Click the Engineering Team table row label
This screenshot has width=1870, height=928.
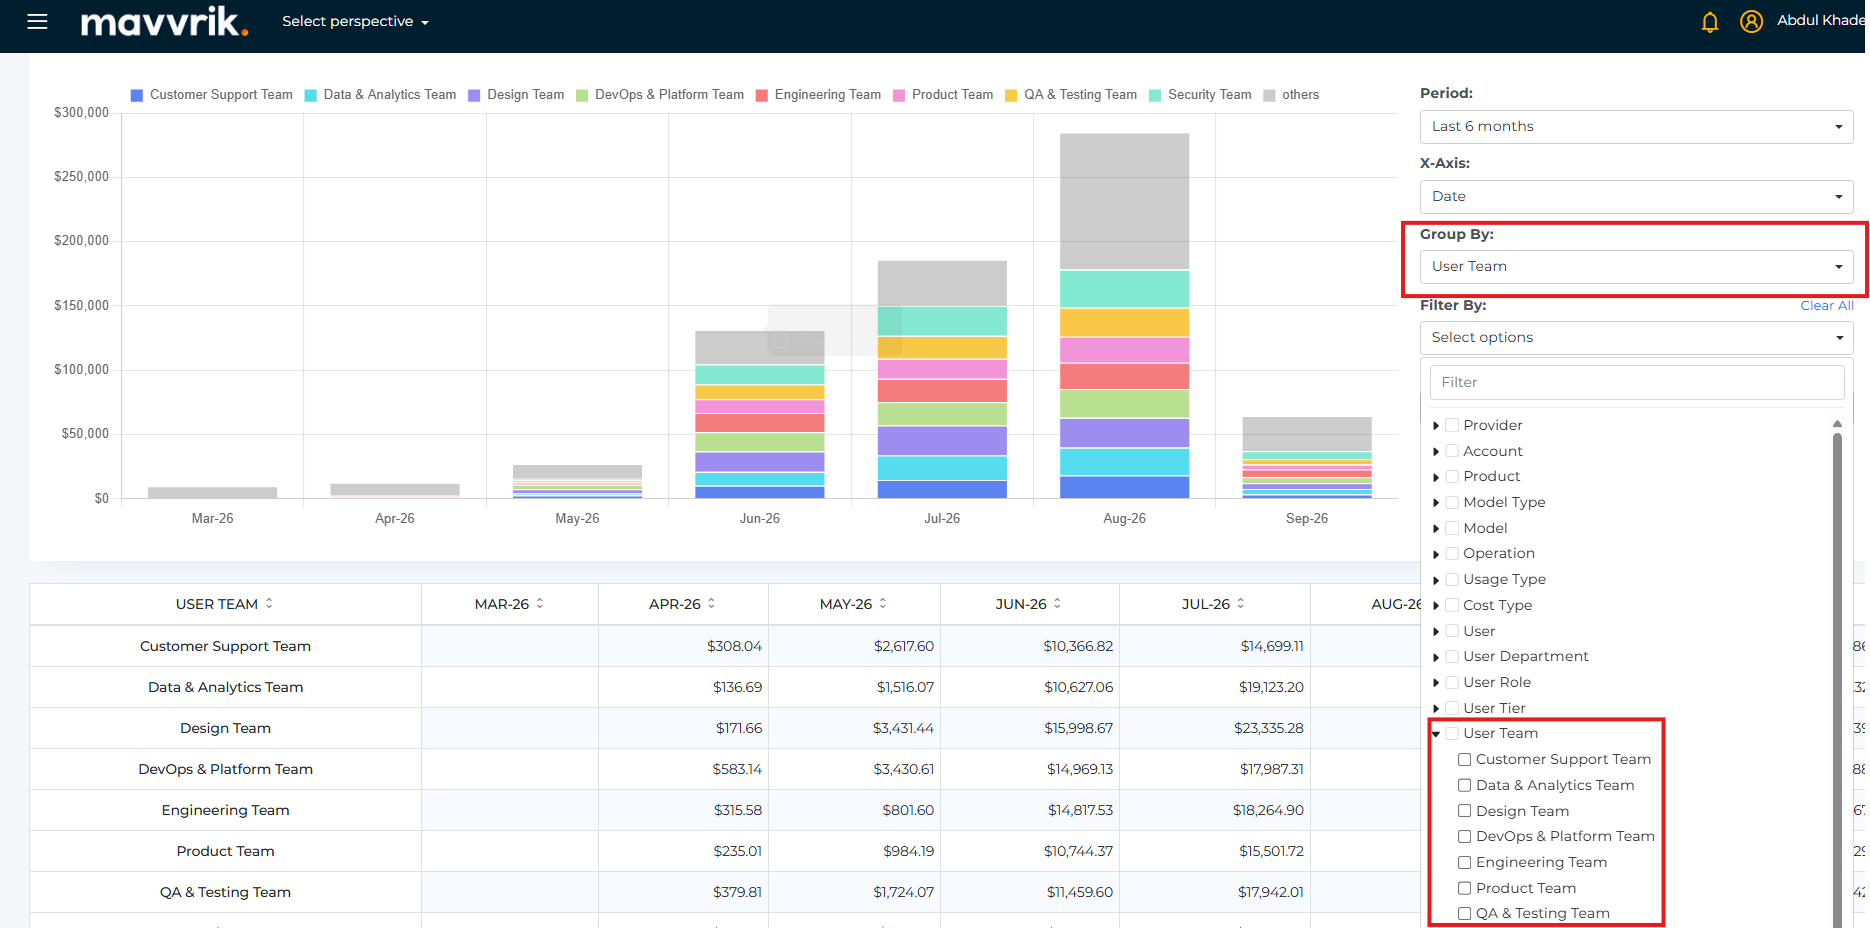coord(225,810)
